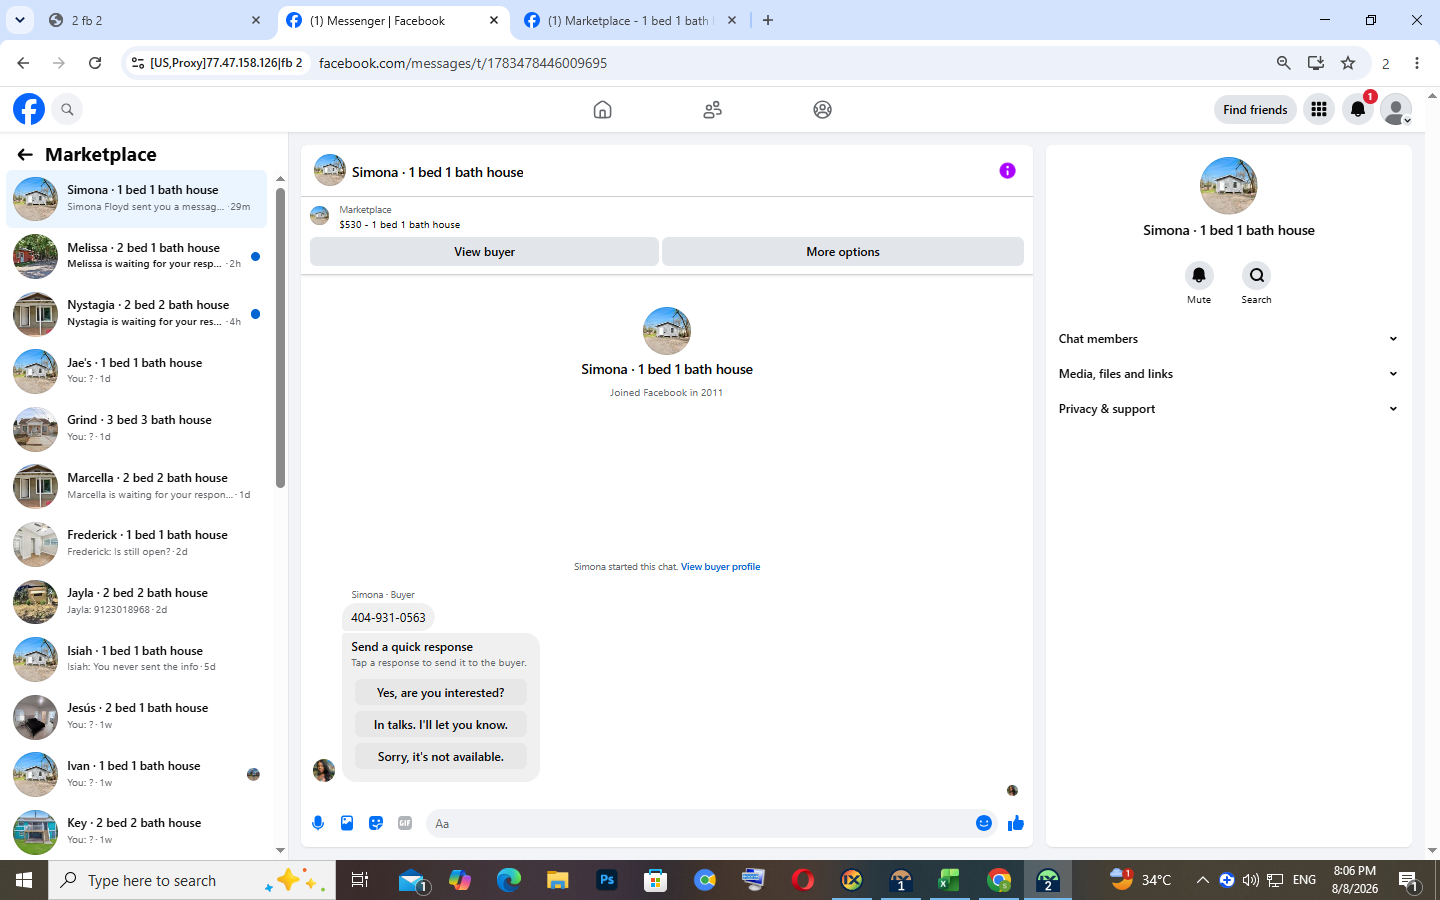Screen dimensions: 1440x900
Task: Open File Explorer from the taskbar
Action: pyautogui.click(x=557, y=880)
